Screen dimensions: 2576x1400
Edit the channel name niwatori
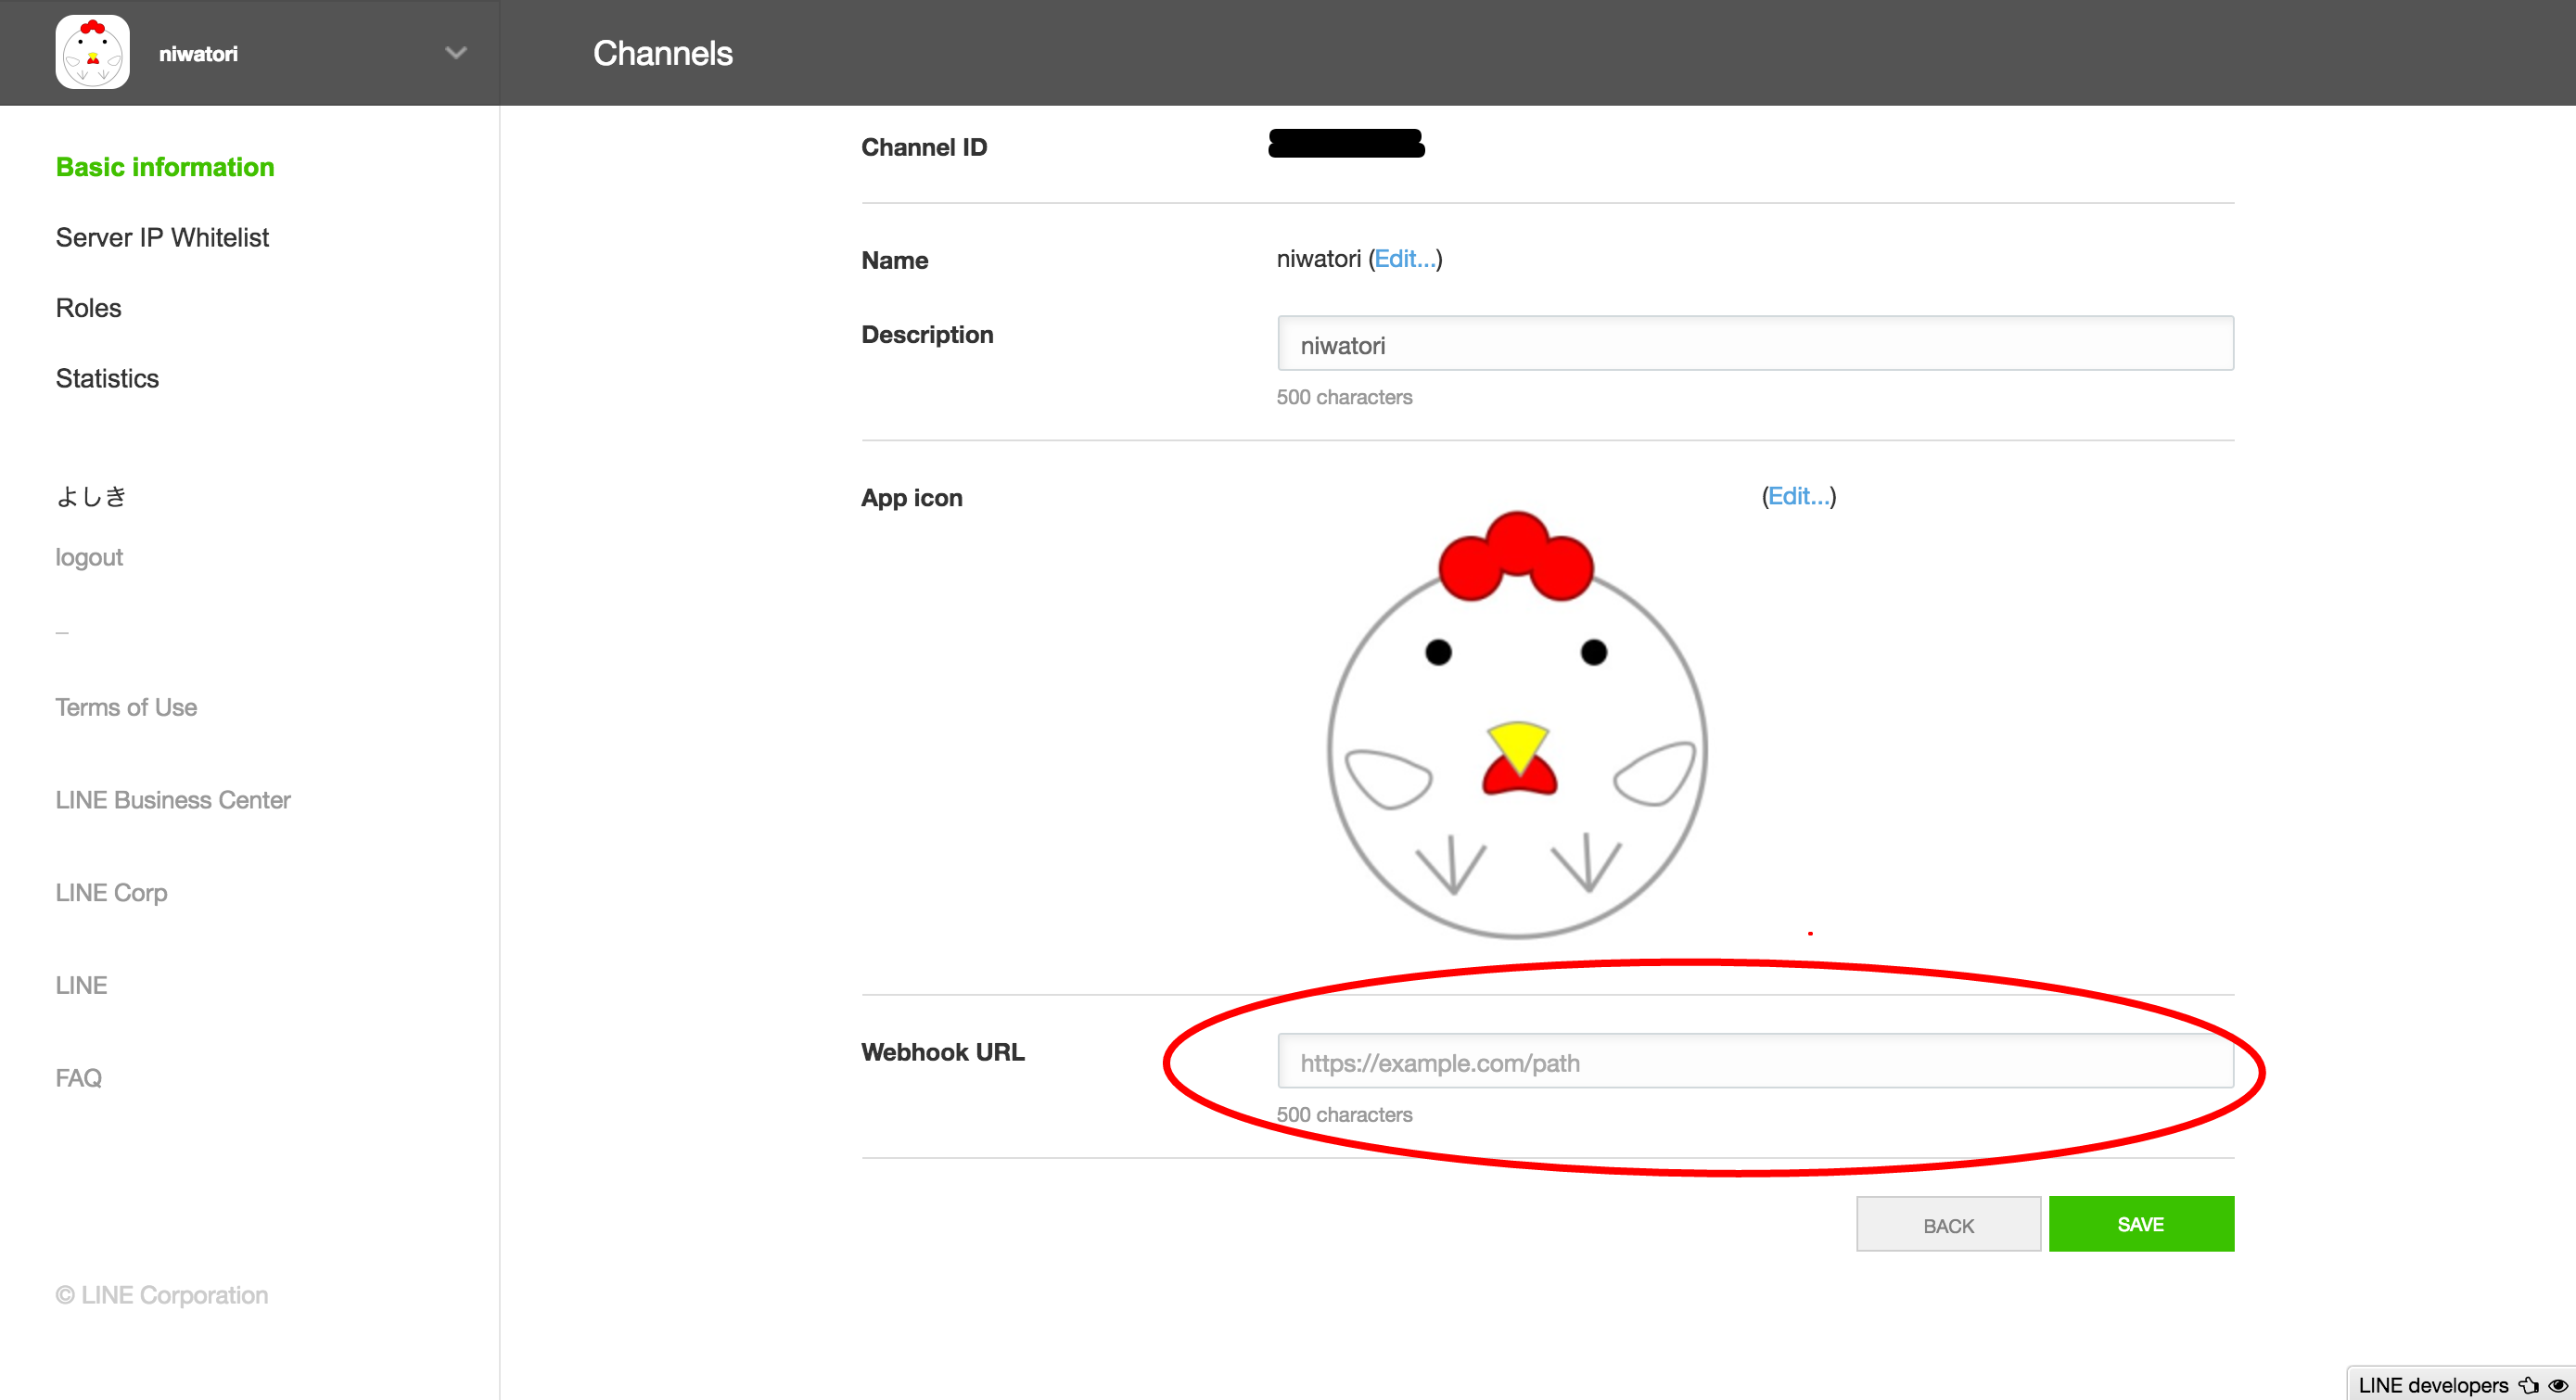click(x=1405, y=259)
